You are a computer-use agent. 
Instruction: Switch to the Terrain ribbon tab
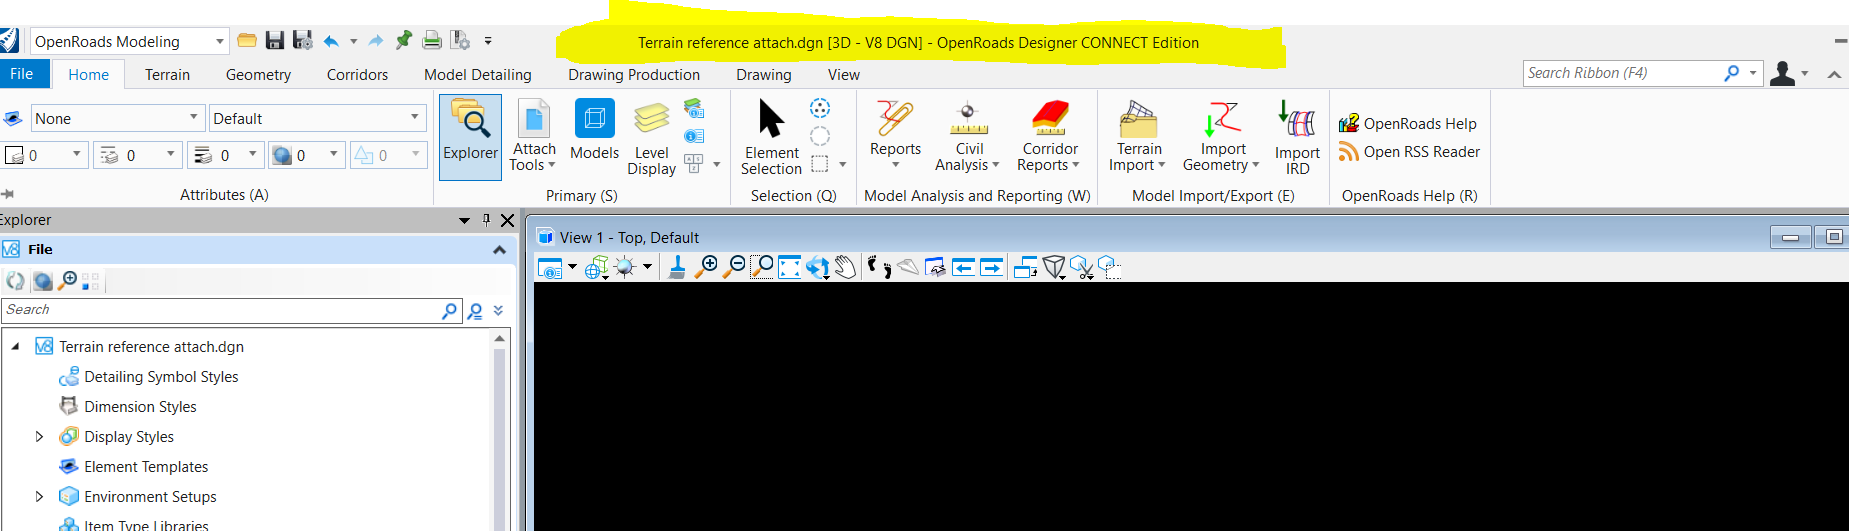167,75
